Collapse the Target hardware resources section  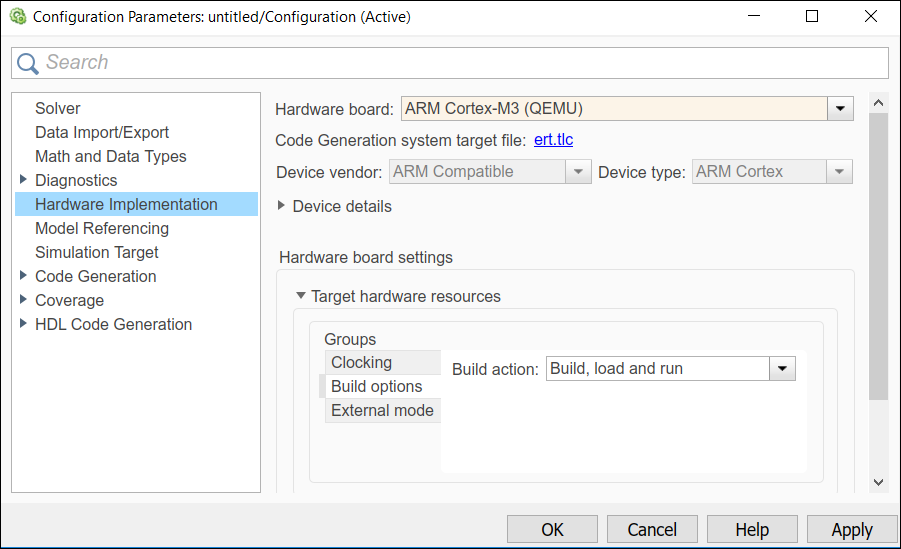click(300, 296)
